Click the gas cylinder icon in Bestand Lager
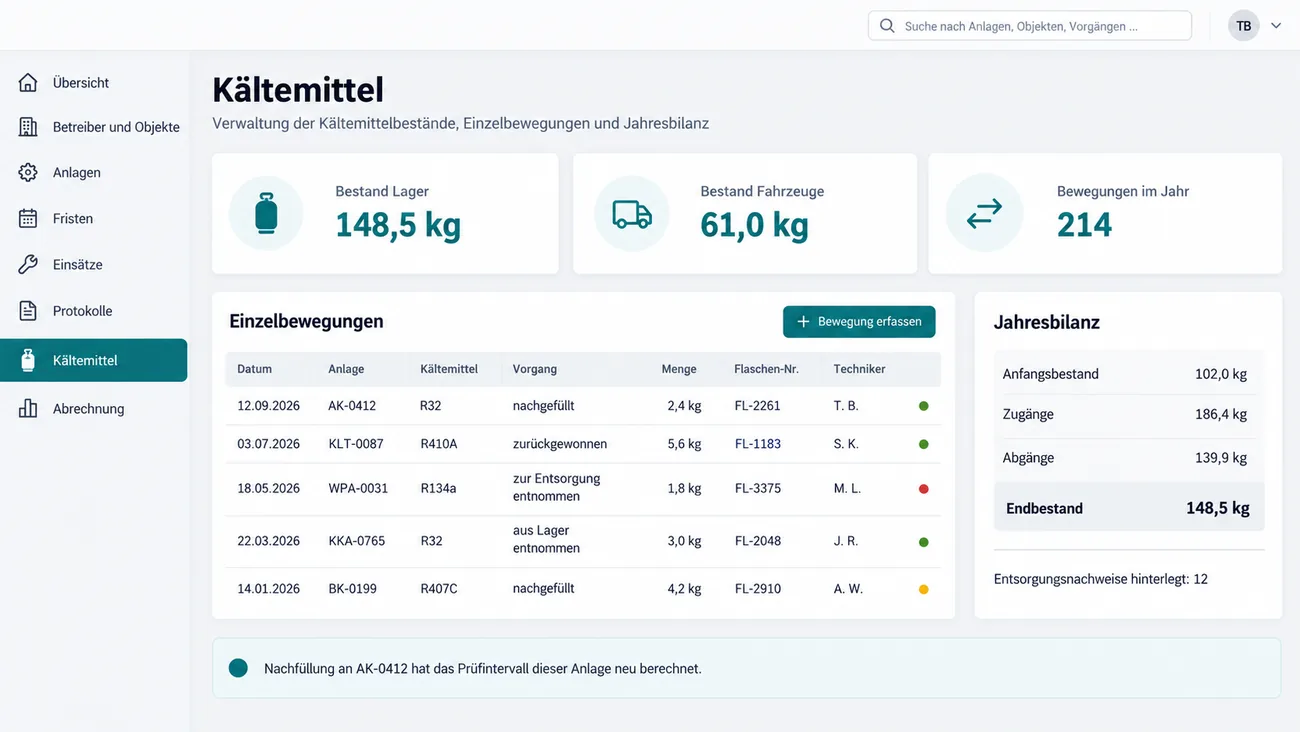This screenshot has width=1300, height=732. pos(266,213)
